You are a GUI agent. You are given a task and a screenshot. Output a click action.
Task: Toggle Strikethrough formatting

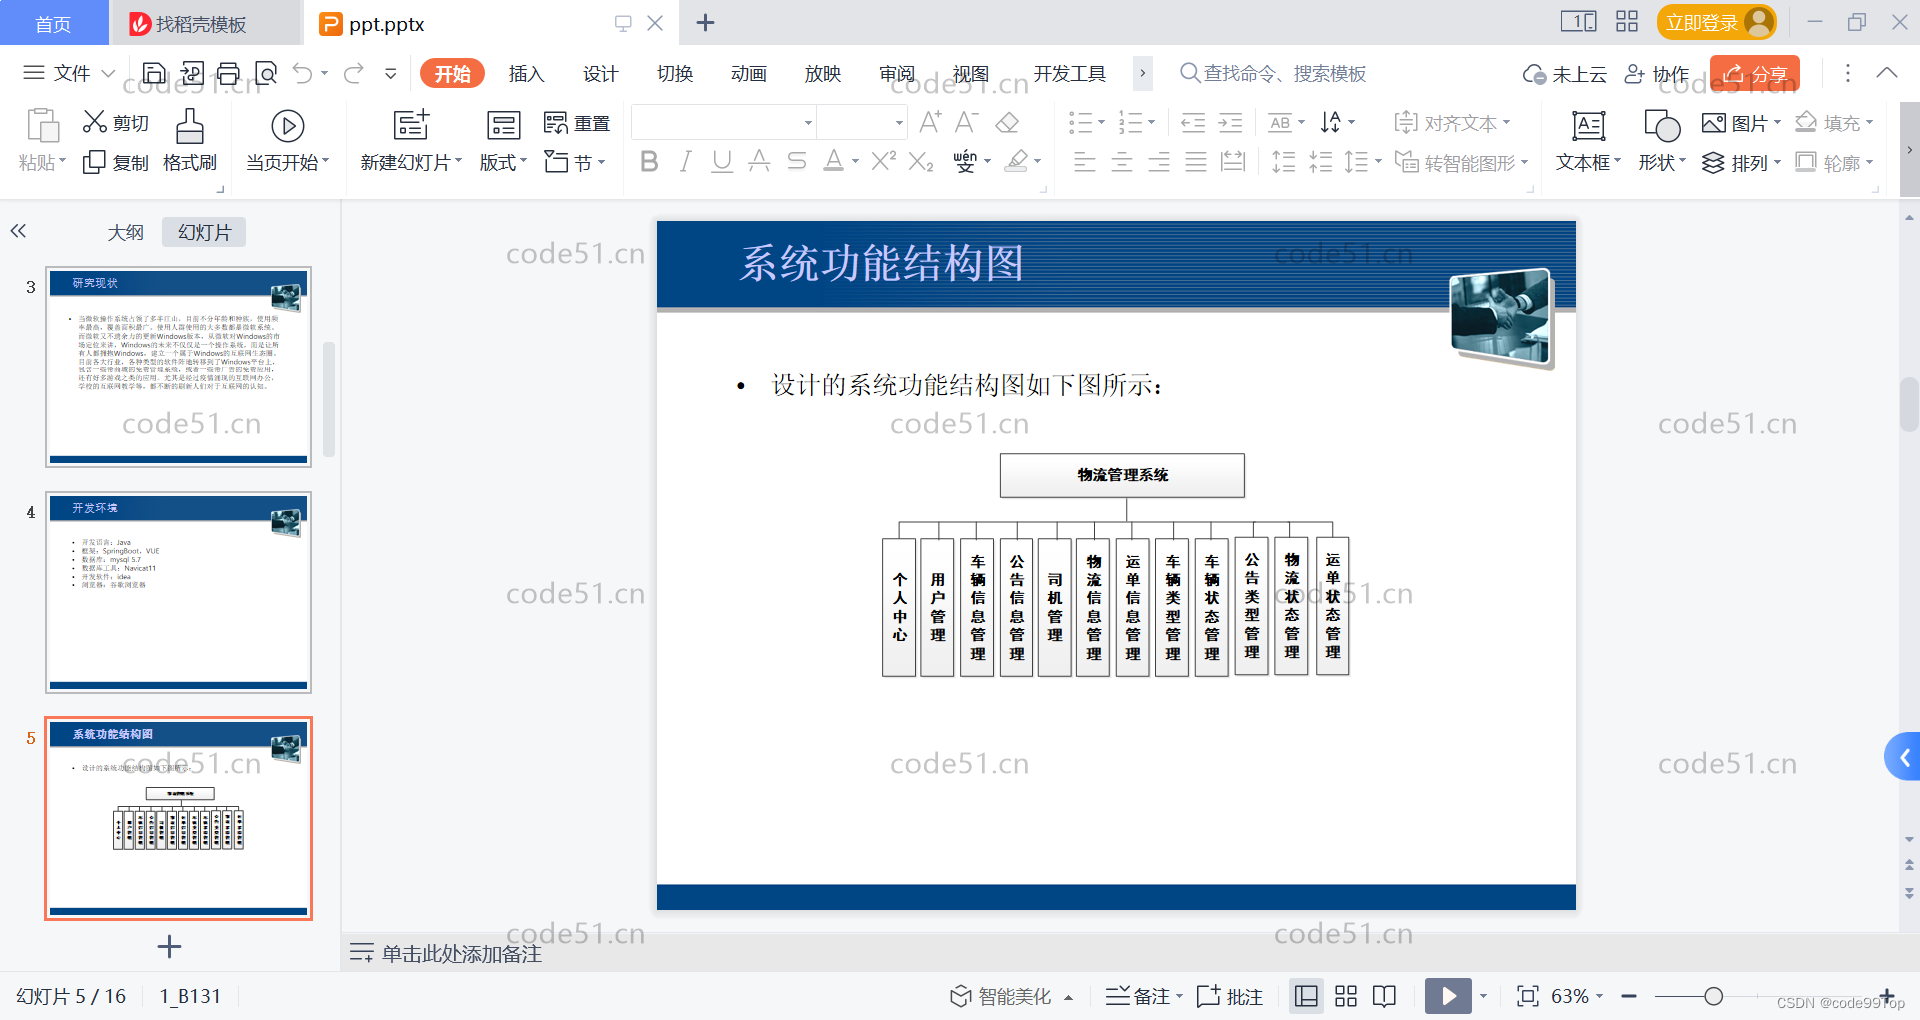pyautogui.click(x=797, y=161)
